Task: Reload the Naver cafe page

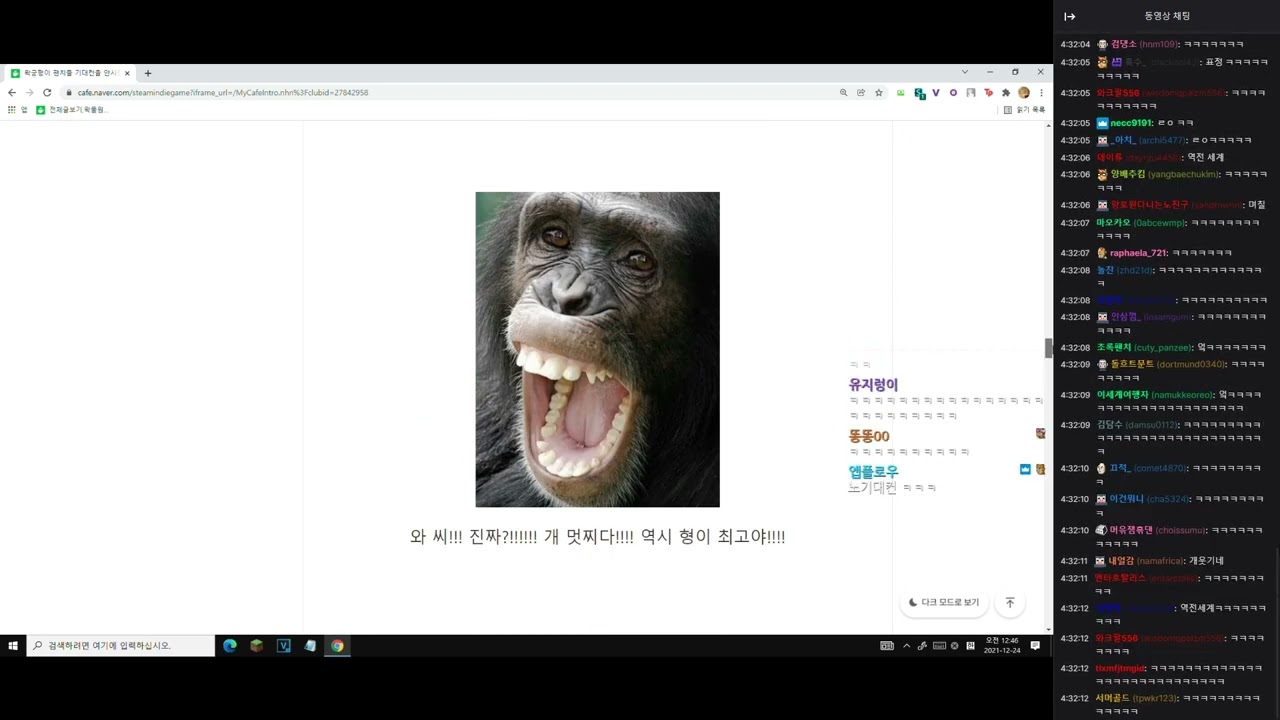Action: click(47, 92)
